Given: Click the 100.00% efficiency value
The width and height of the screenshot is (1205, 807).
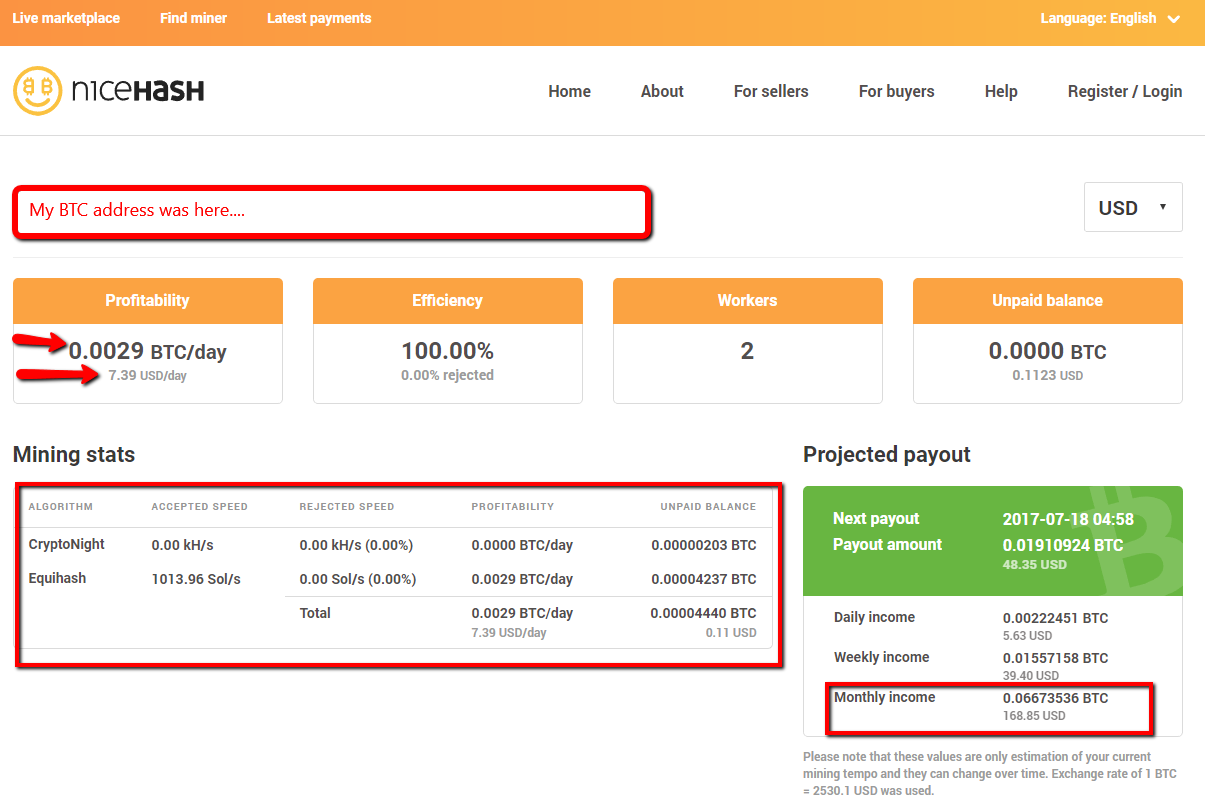Looking at the screenshot, I should 448,351.
